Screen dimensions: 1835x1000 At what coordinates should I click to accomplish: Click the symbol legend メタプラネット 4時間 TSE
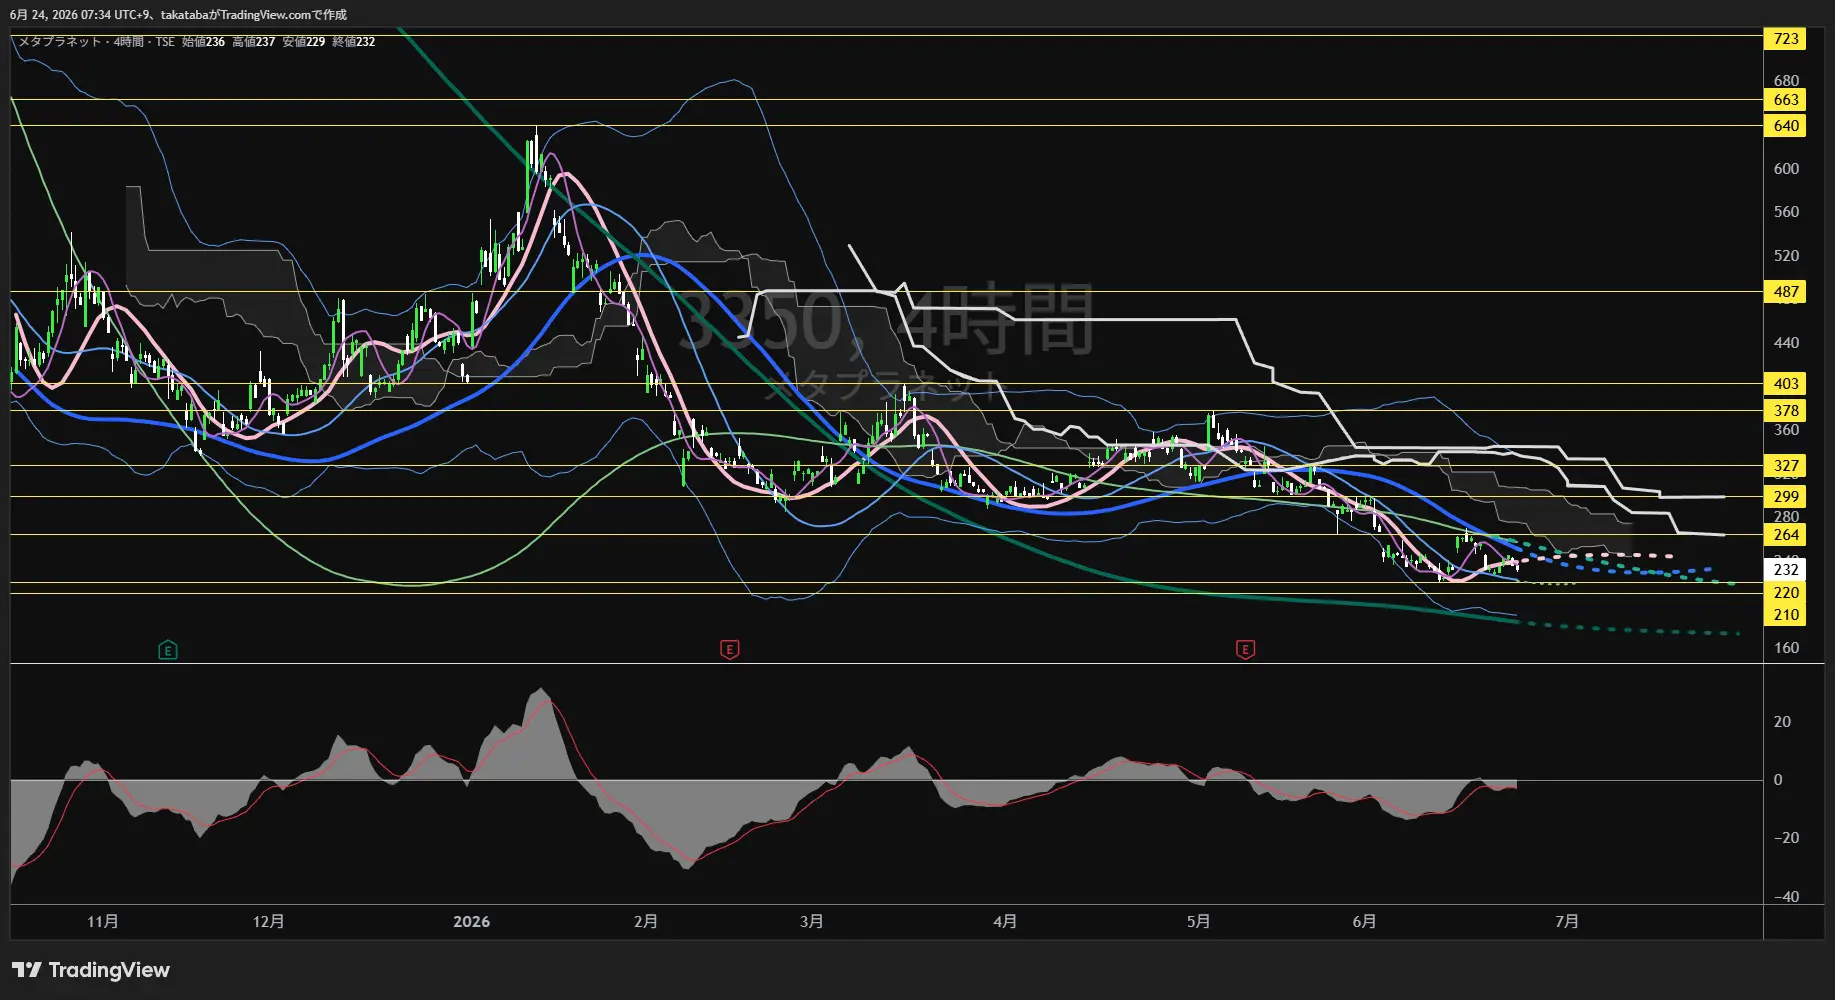[97, 42]
